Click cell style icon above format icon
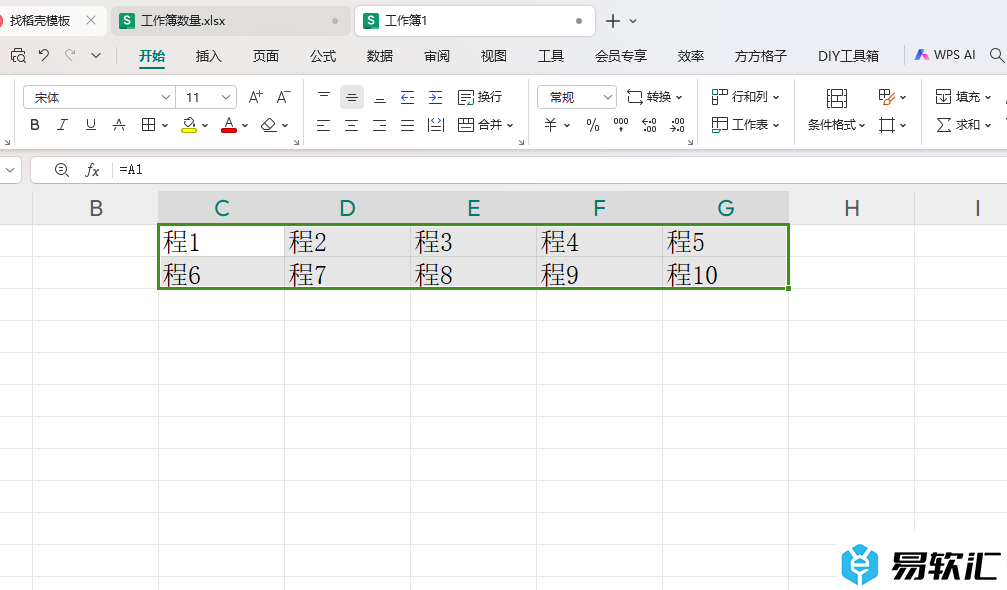 pyautogui.click(x=887, y=97)
